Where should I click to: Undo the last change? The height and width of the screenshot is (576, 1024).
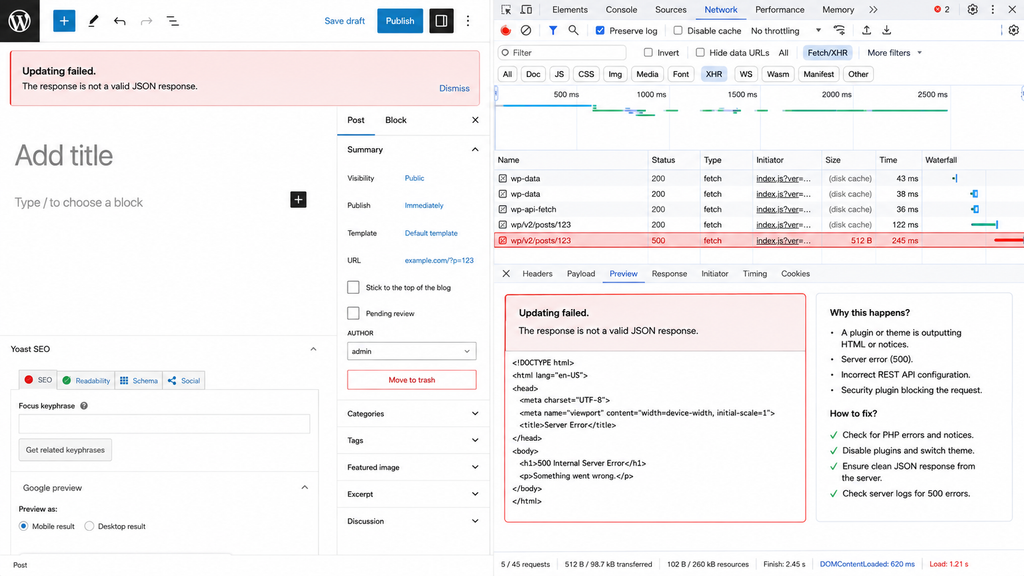(x=120, y=21)
